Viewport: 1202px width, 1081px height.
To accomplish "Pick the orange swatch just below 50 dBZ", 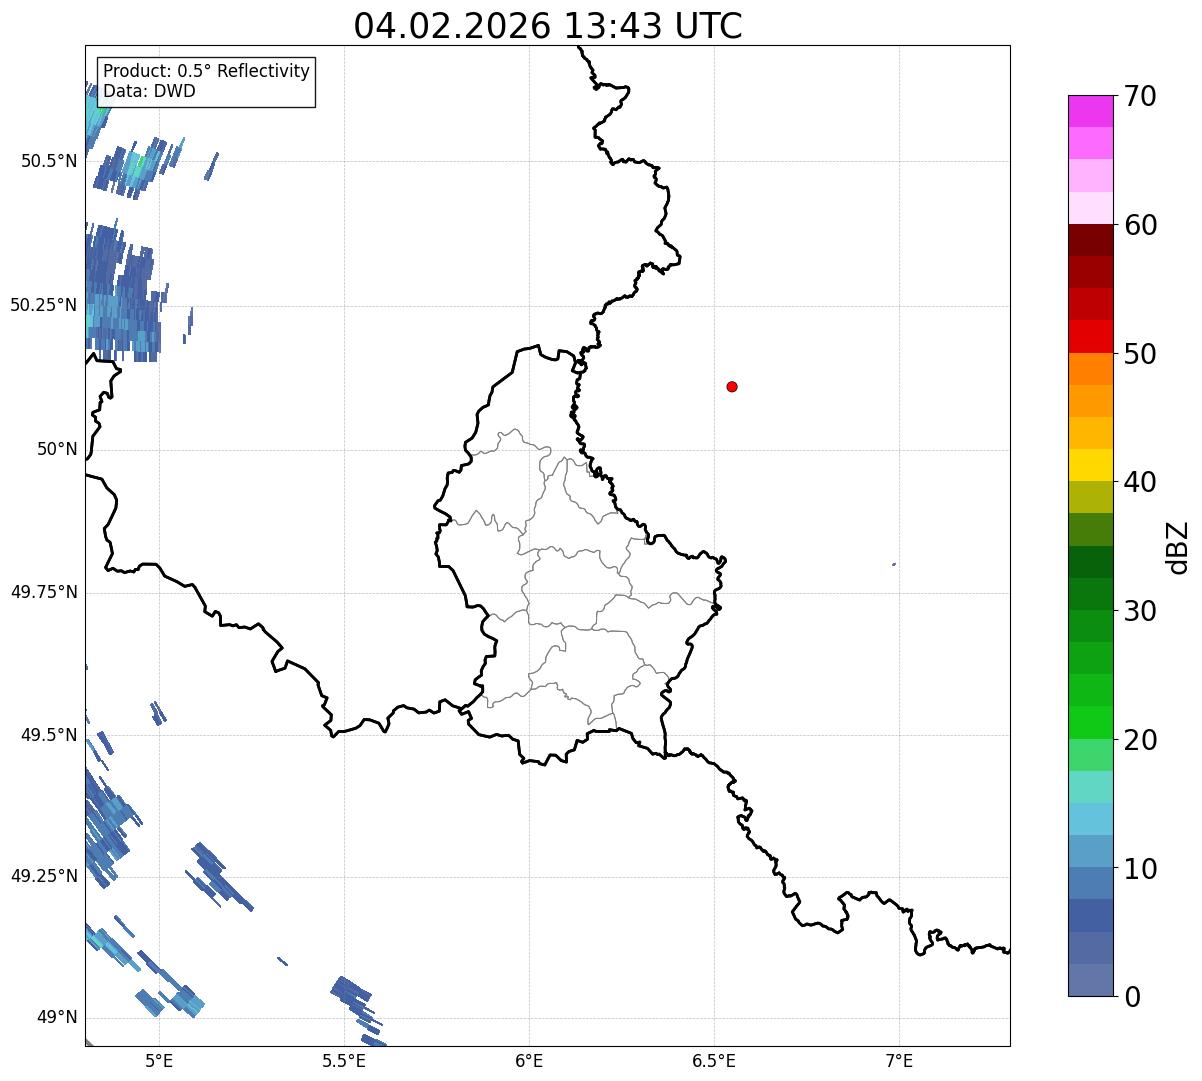I will 1090,369.
